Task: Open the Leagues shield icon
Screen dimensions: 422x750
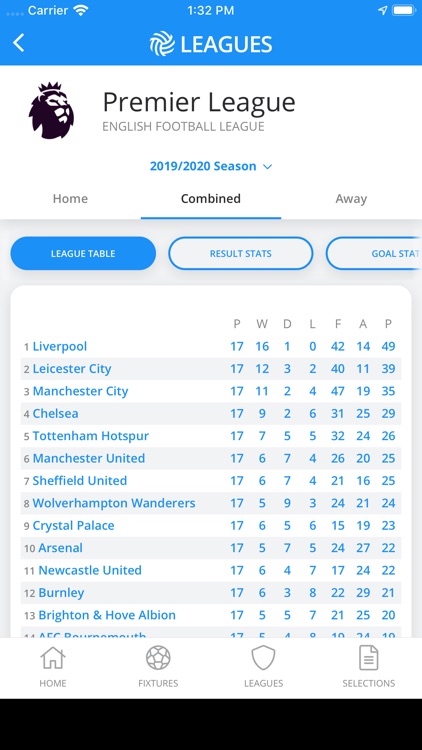Action: (x=264, y=658)
